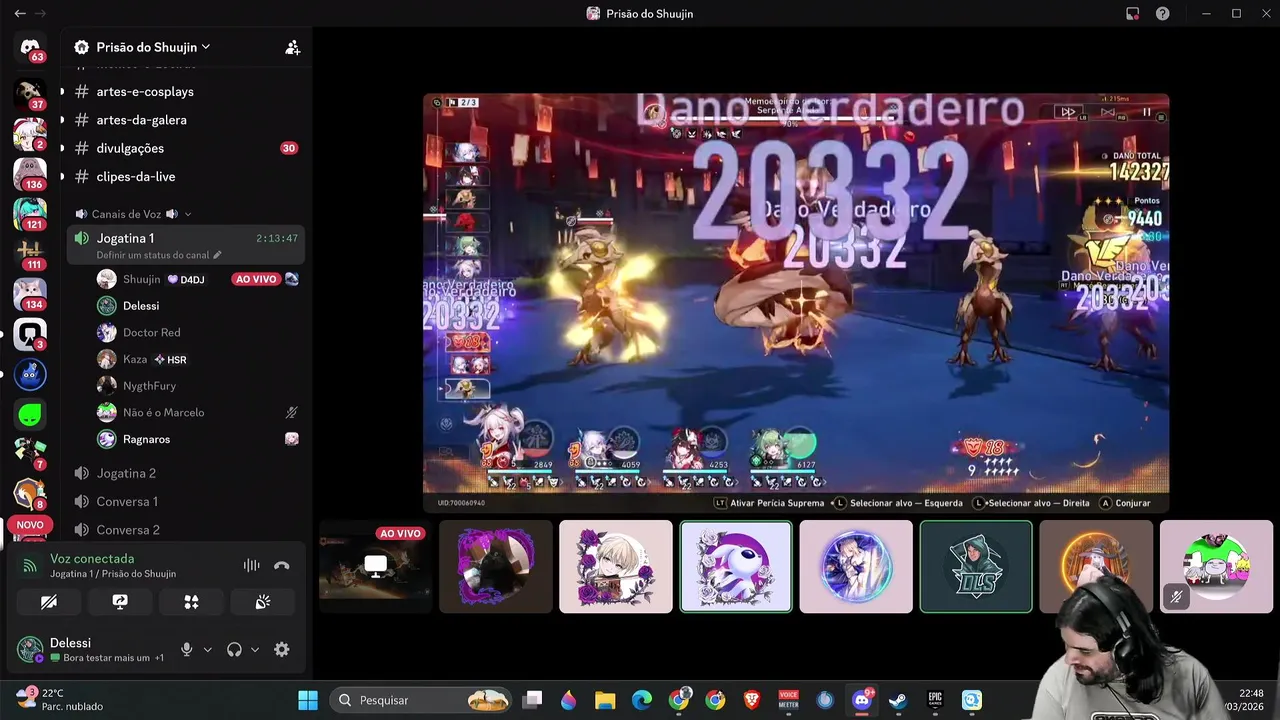Click user NygthFury in voice list
The width and height of the screenshot is (1280, 720).
[149, 386]
